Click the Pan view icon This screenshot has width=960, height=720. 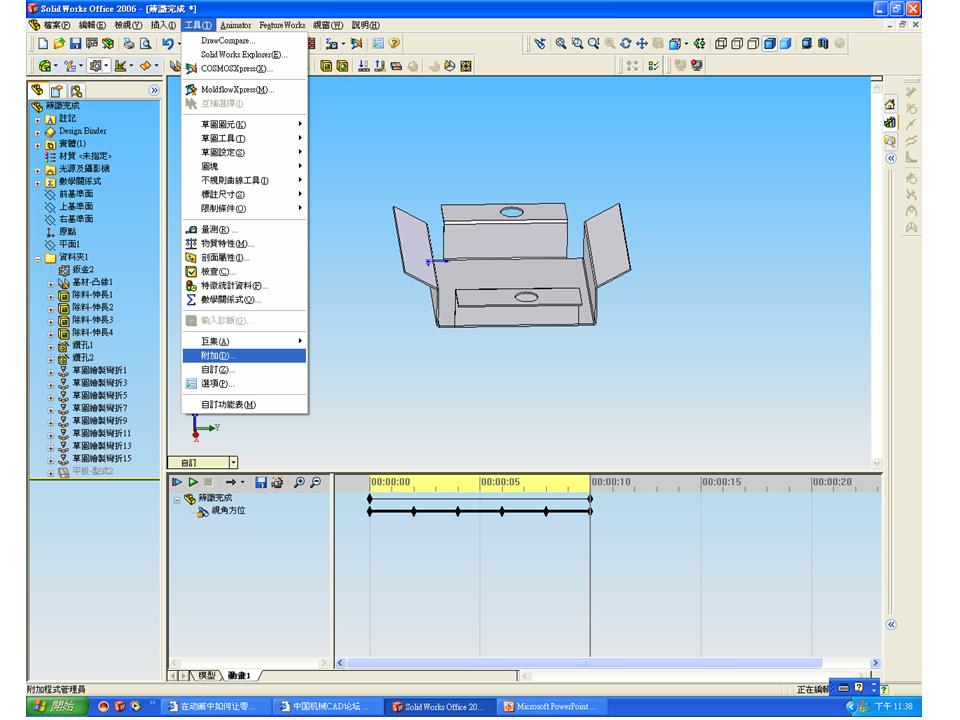point(642,43)
